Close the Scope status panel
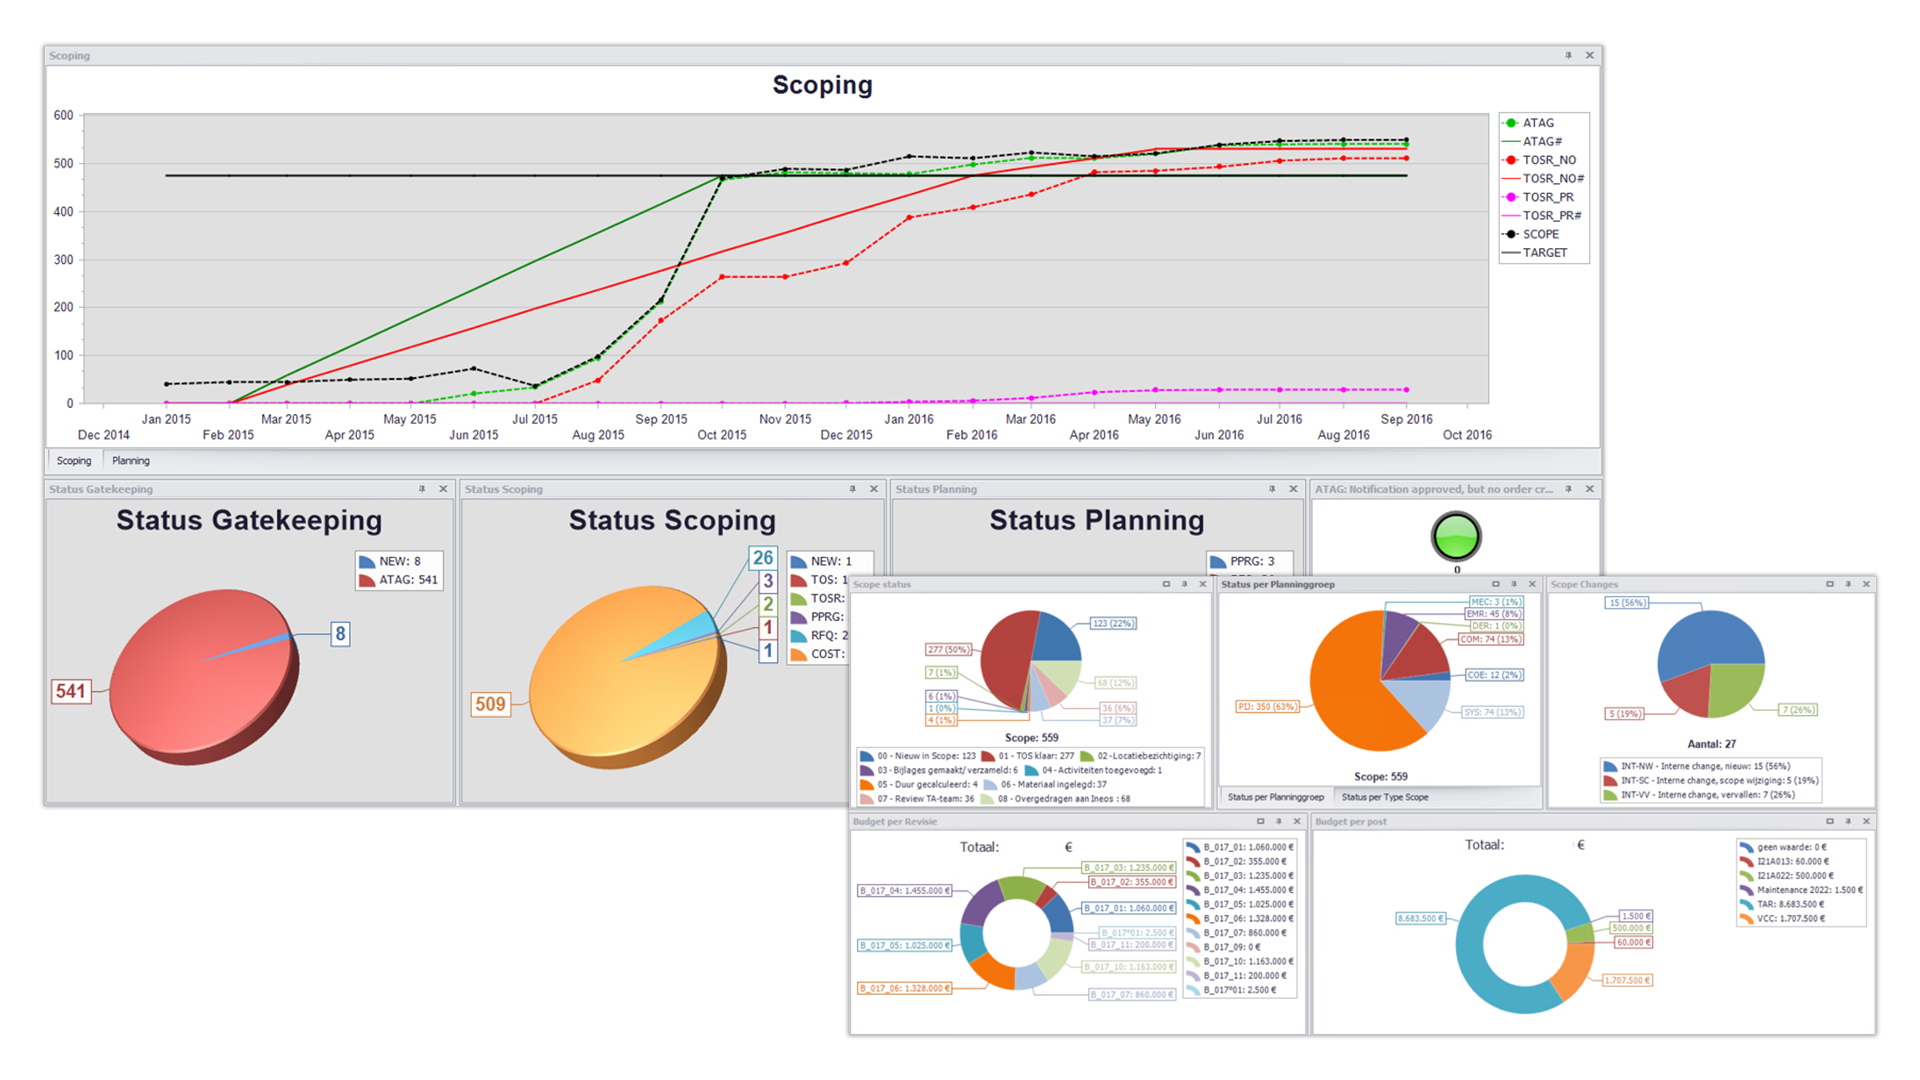The image size is (1920, 1080). [x=1203, y=584]
